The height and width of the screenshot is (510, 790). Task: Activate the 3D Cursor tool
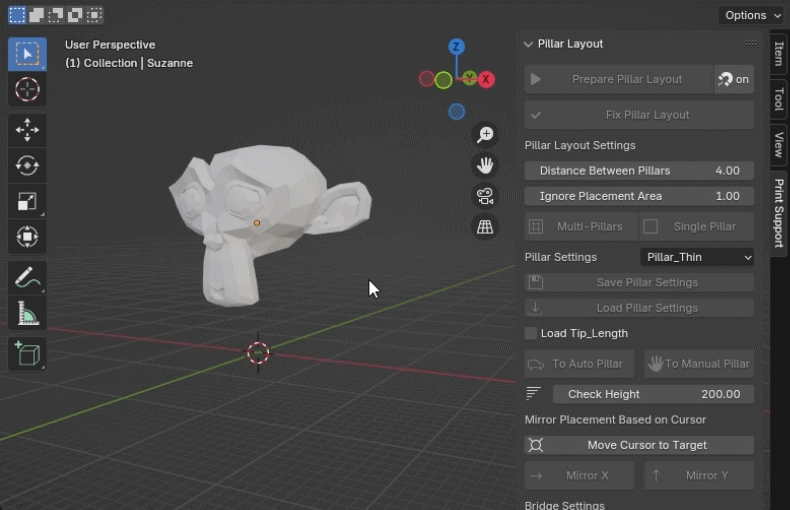click(x=27, y=90)
